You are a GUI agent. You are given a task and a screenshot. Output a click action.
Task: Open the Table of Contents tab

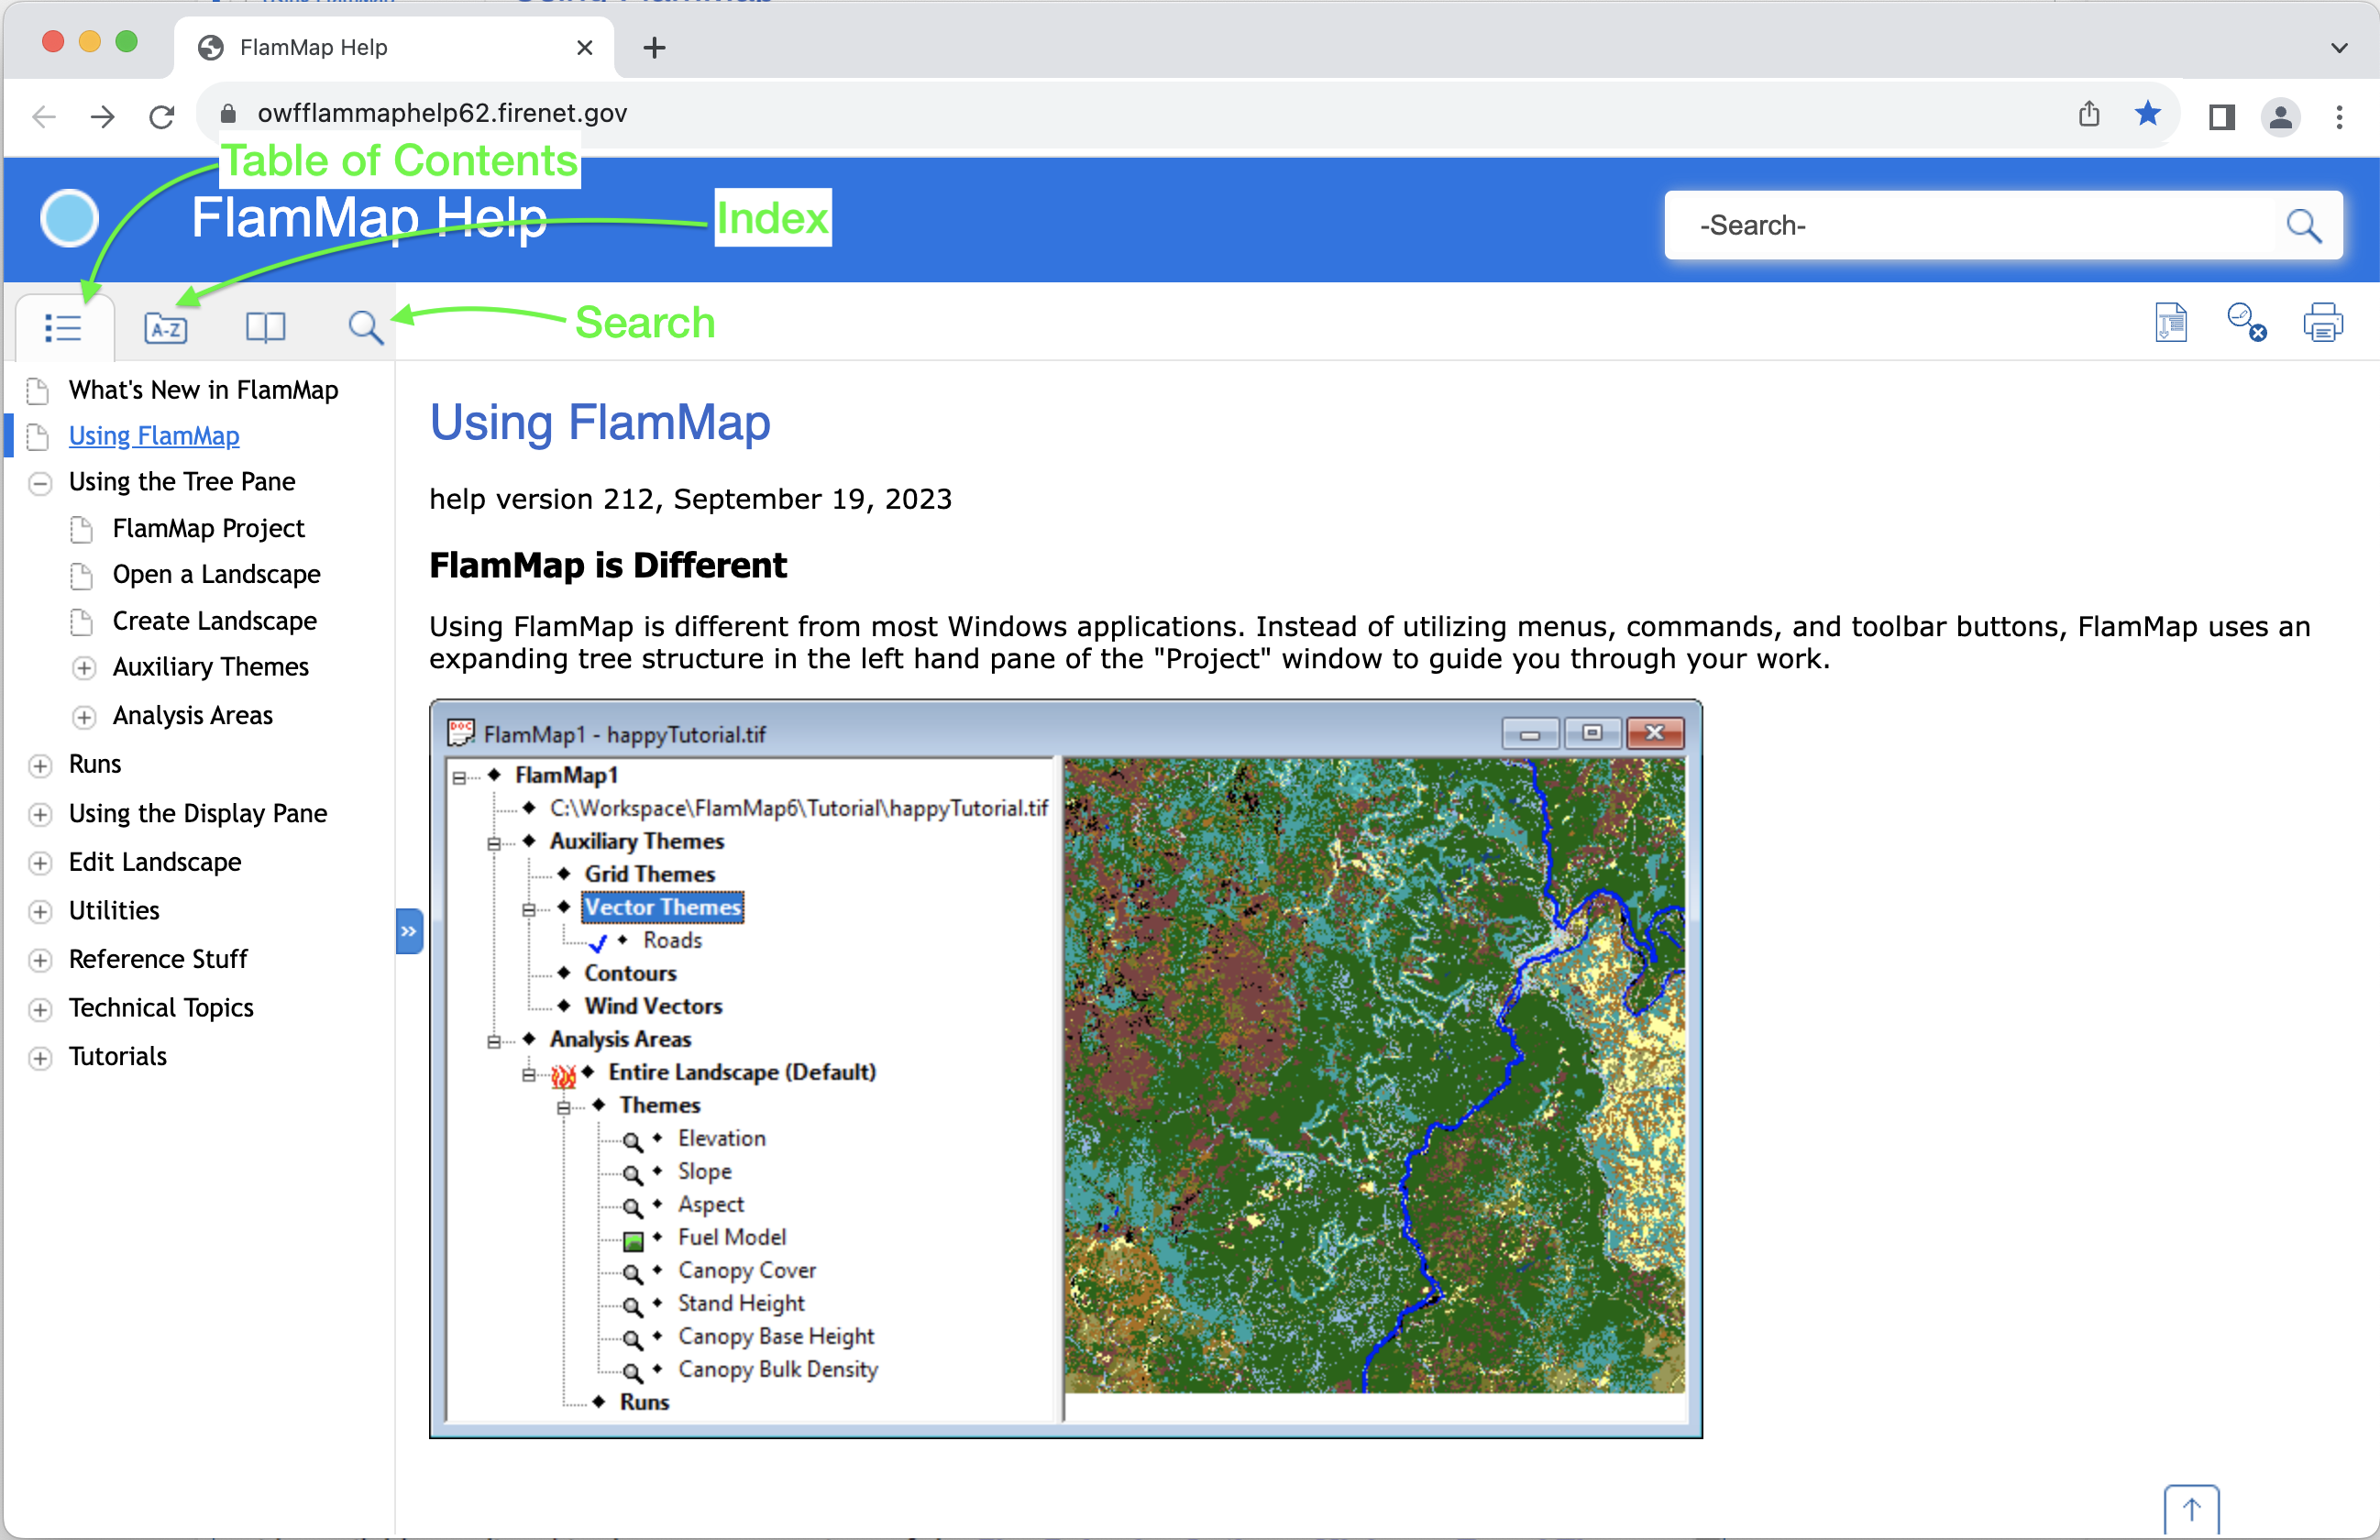63,327
